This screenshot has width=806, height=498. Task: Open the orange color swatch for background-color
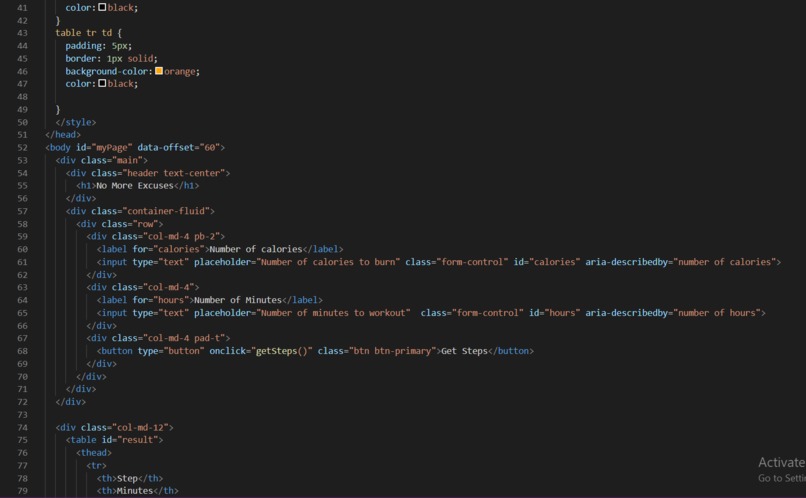(x=159, y=71)
